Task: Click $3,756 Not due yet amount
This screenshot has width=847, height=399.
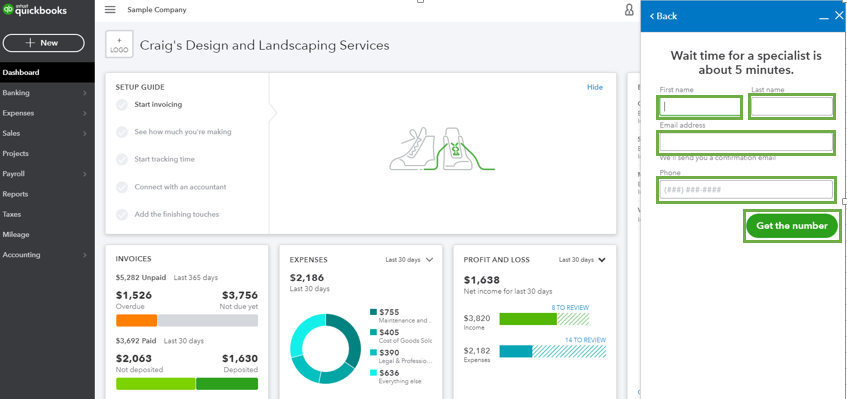Action: pyautogui.click(x=239, y=295)
